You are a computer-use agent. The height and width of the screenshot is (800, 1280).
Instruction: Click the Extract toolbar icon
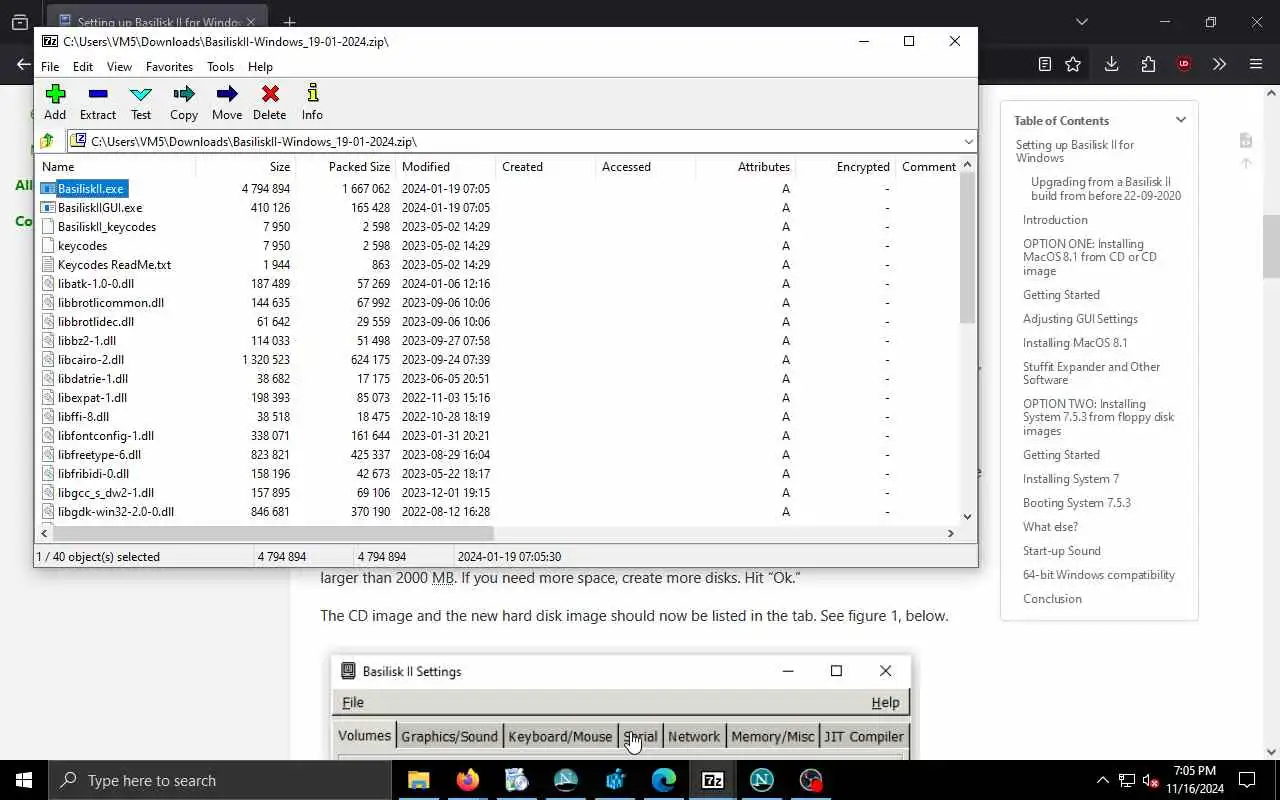[x=98, y=102]
